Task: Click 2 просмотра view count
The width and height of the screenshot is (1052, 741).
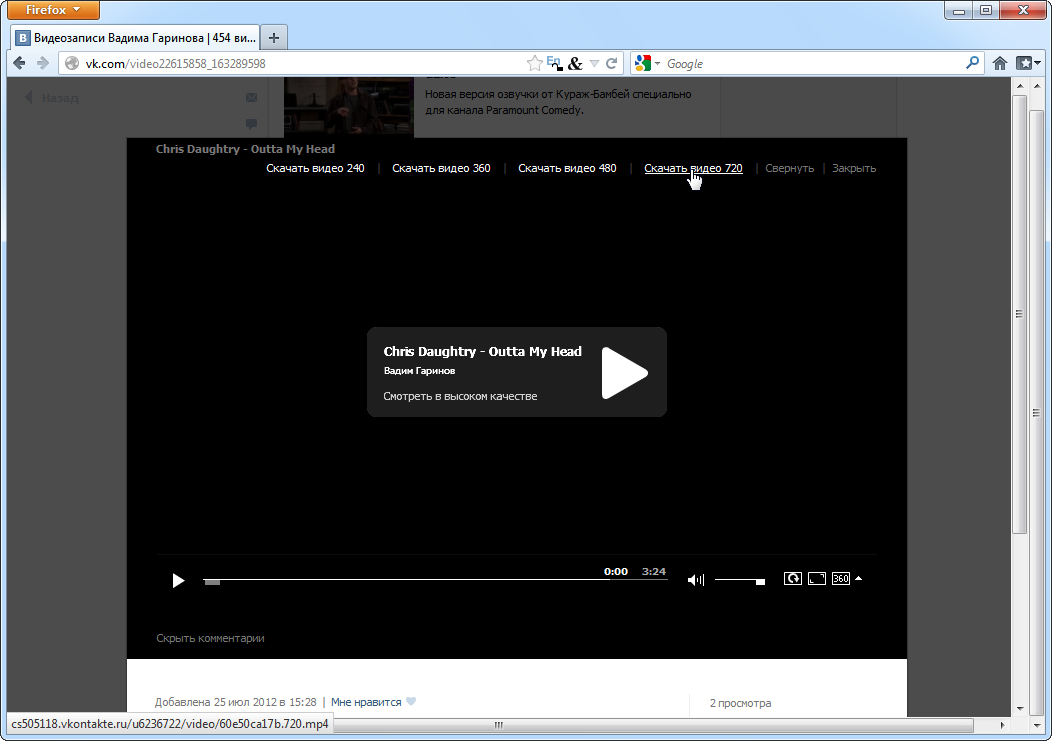Action: [741, 703]
